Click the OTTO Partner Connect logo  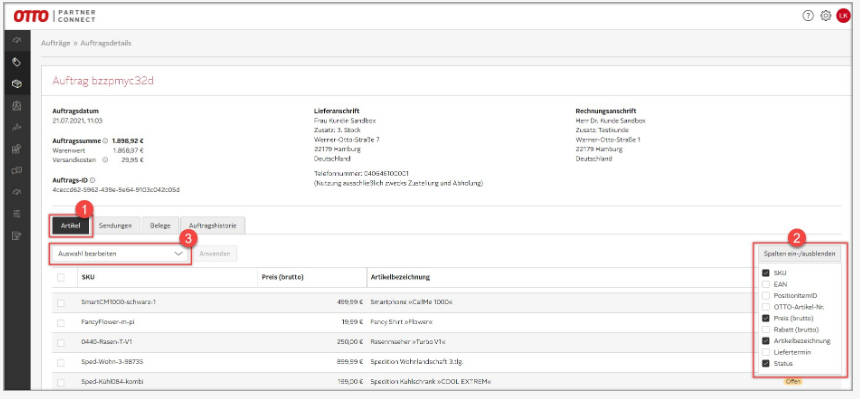(x=54, y=16)
